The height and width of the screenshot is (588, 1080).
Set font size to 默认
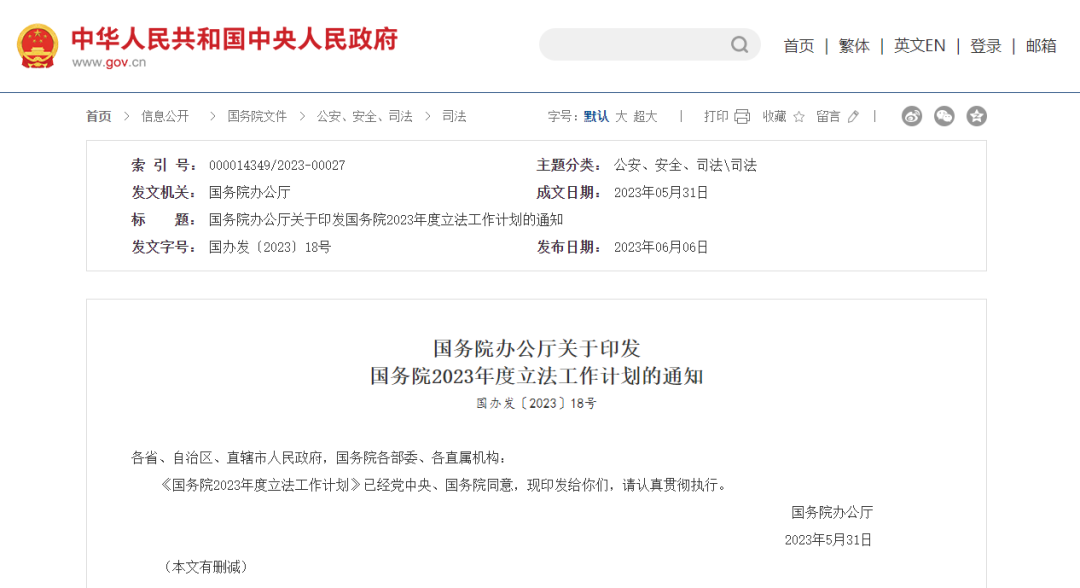[596, 116]
